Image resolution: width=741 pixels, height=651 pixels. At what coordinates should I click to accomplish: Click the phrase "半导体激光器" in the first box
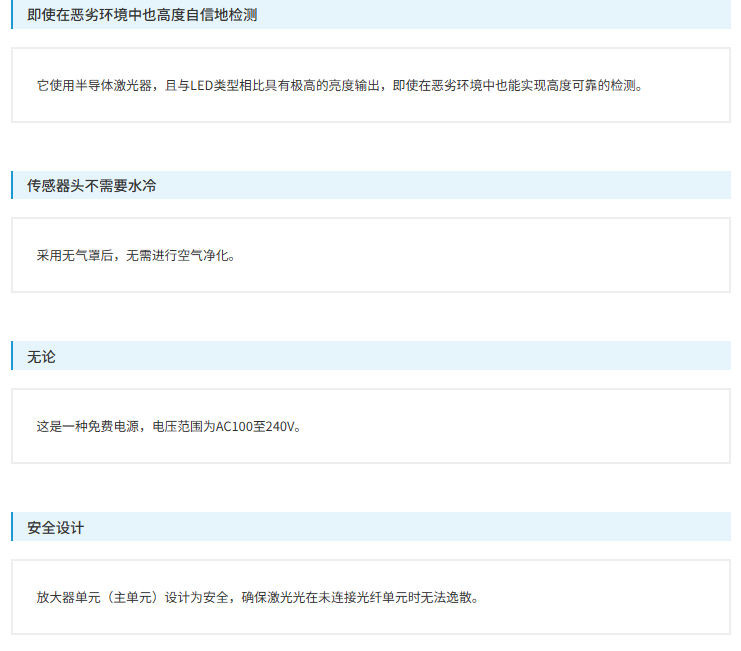click(113, 86)
